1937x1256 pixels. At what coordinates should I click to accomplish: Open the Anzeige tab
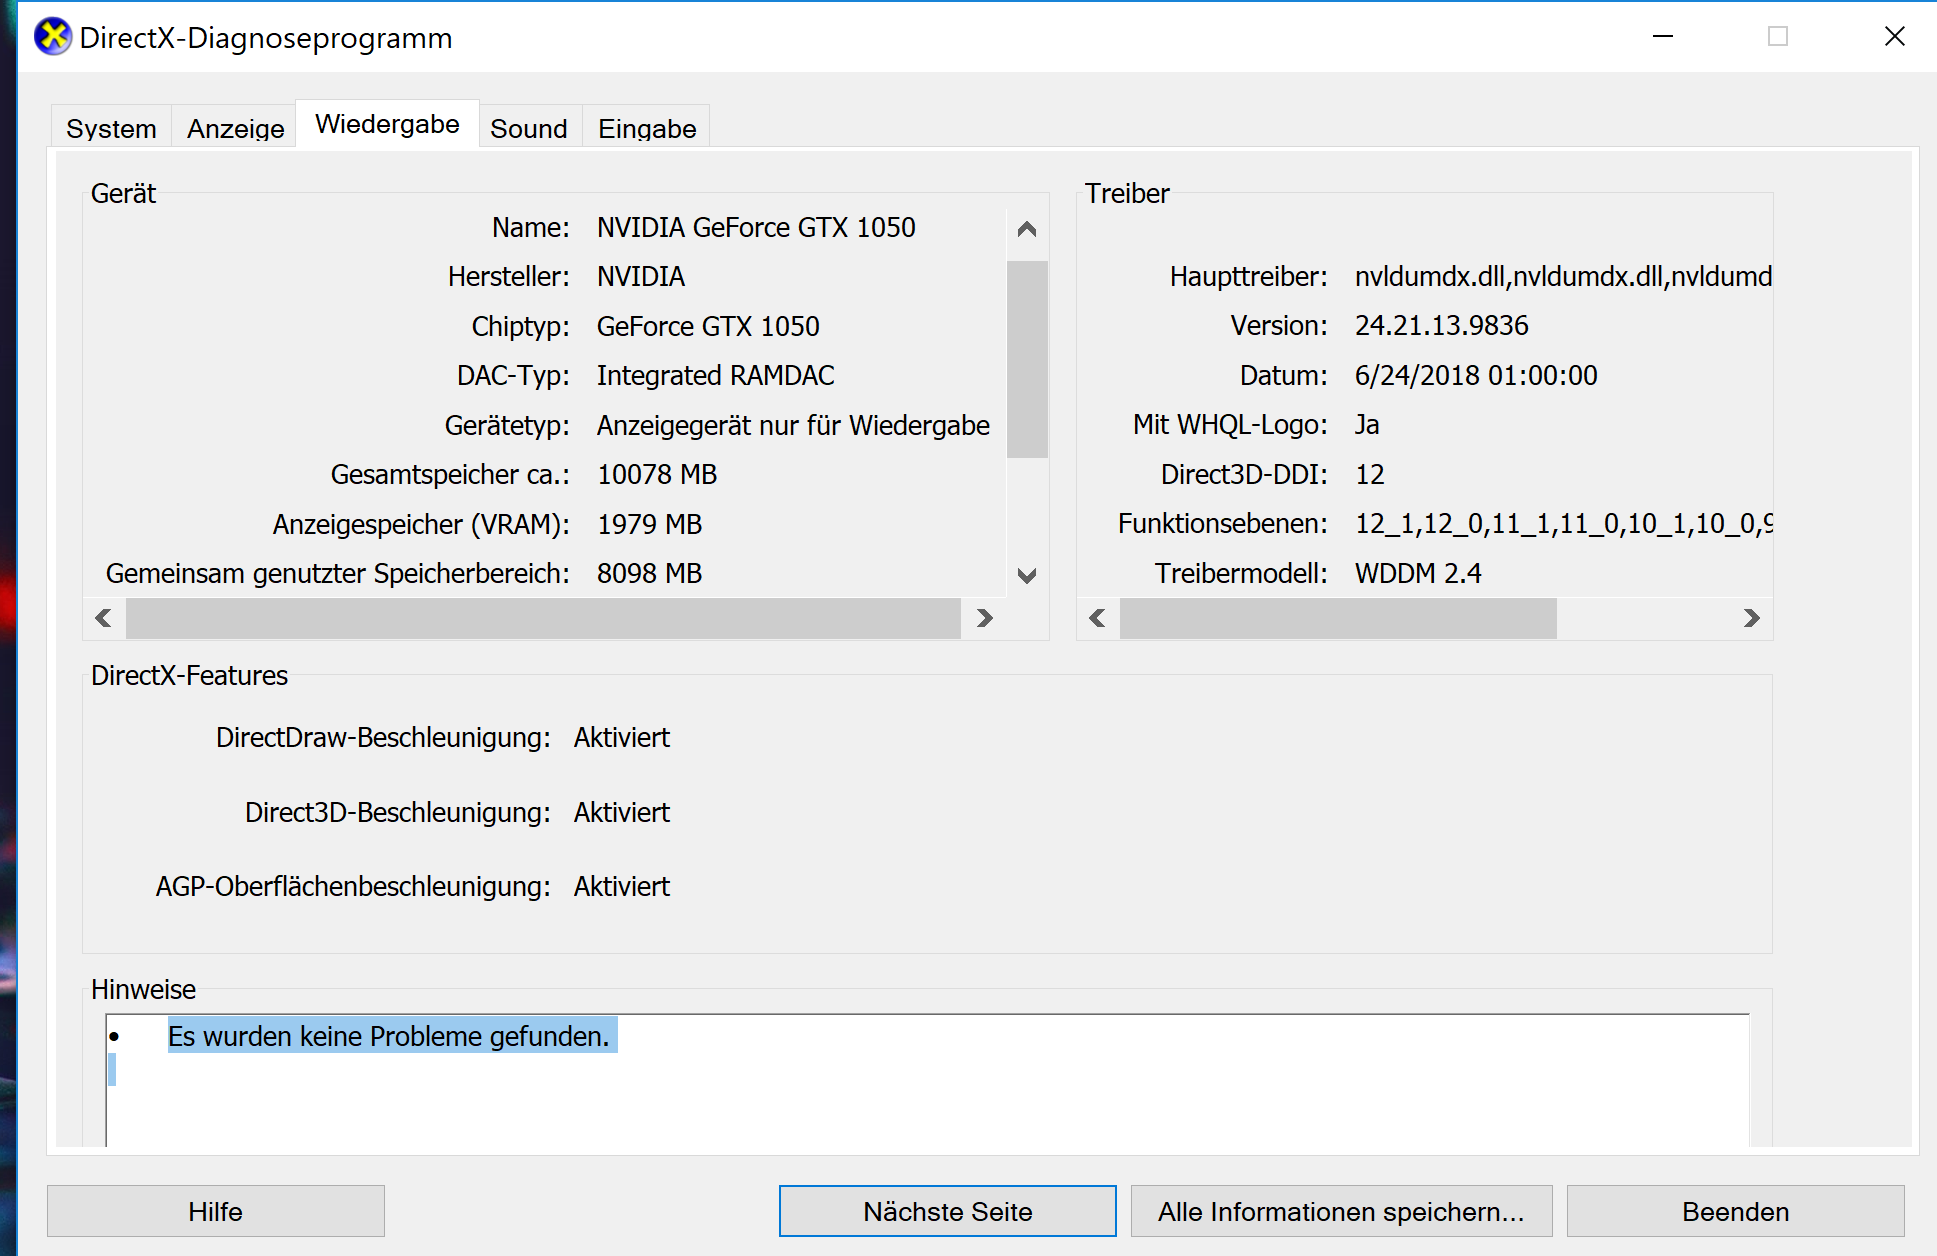pos(235,129)
